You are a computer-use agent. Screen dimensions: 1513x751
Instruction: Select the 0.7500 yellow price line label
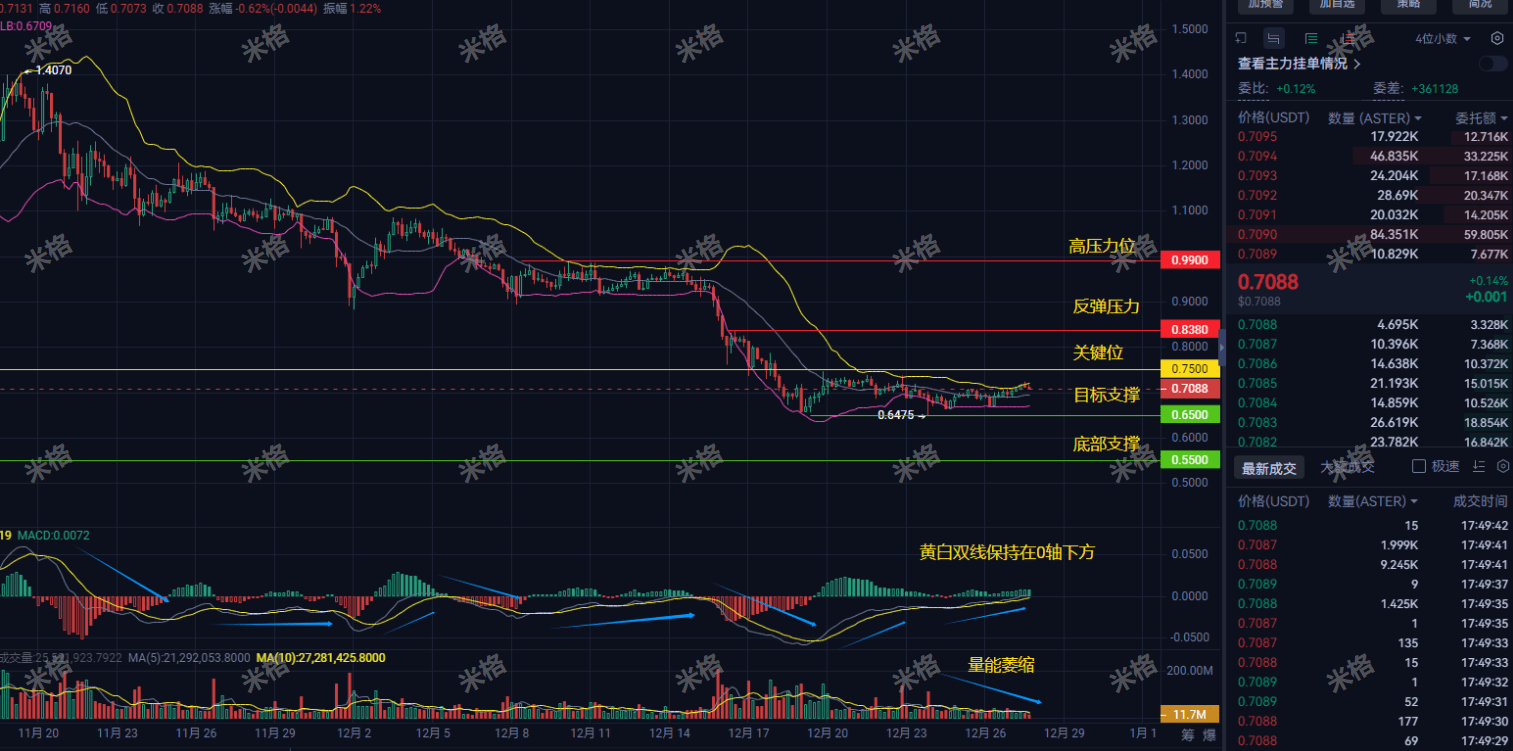pos(1190,369)
